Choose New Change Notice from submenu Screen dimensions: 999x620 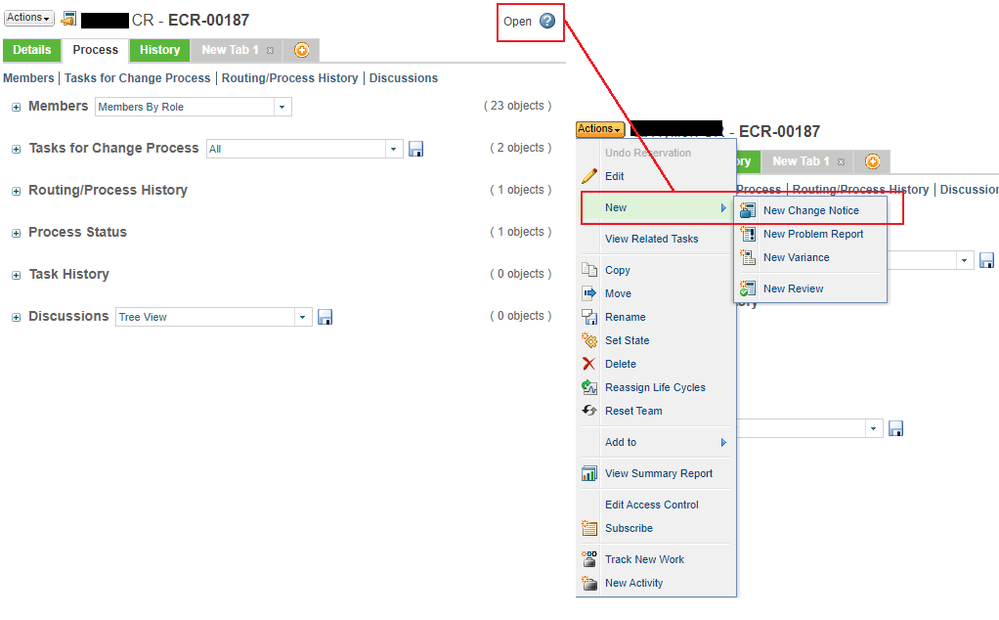point(810,210)
